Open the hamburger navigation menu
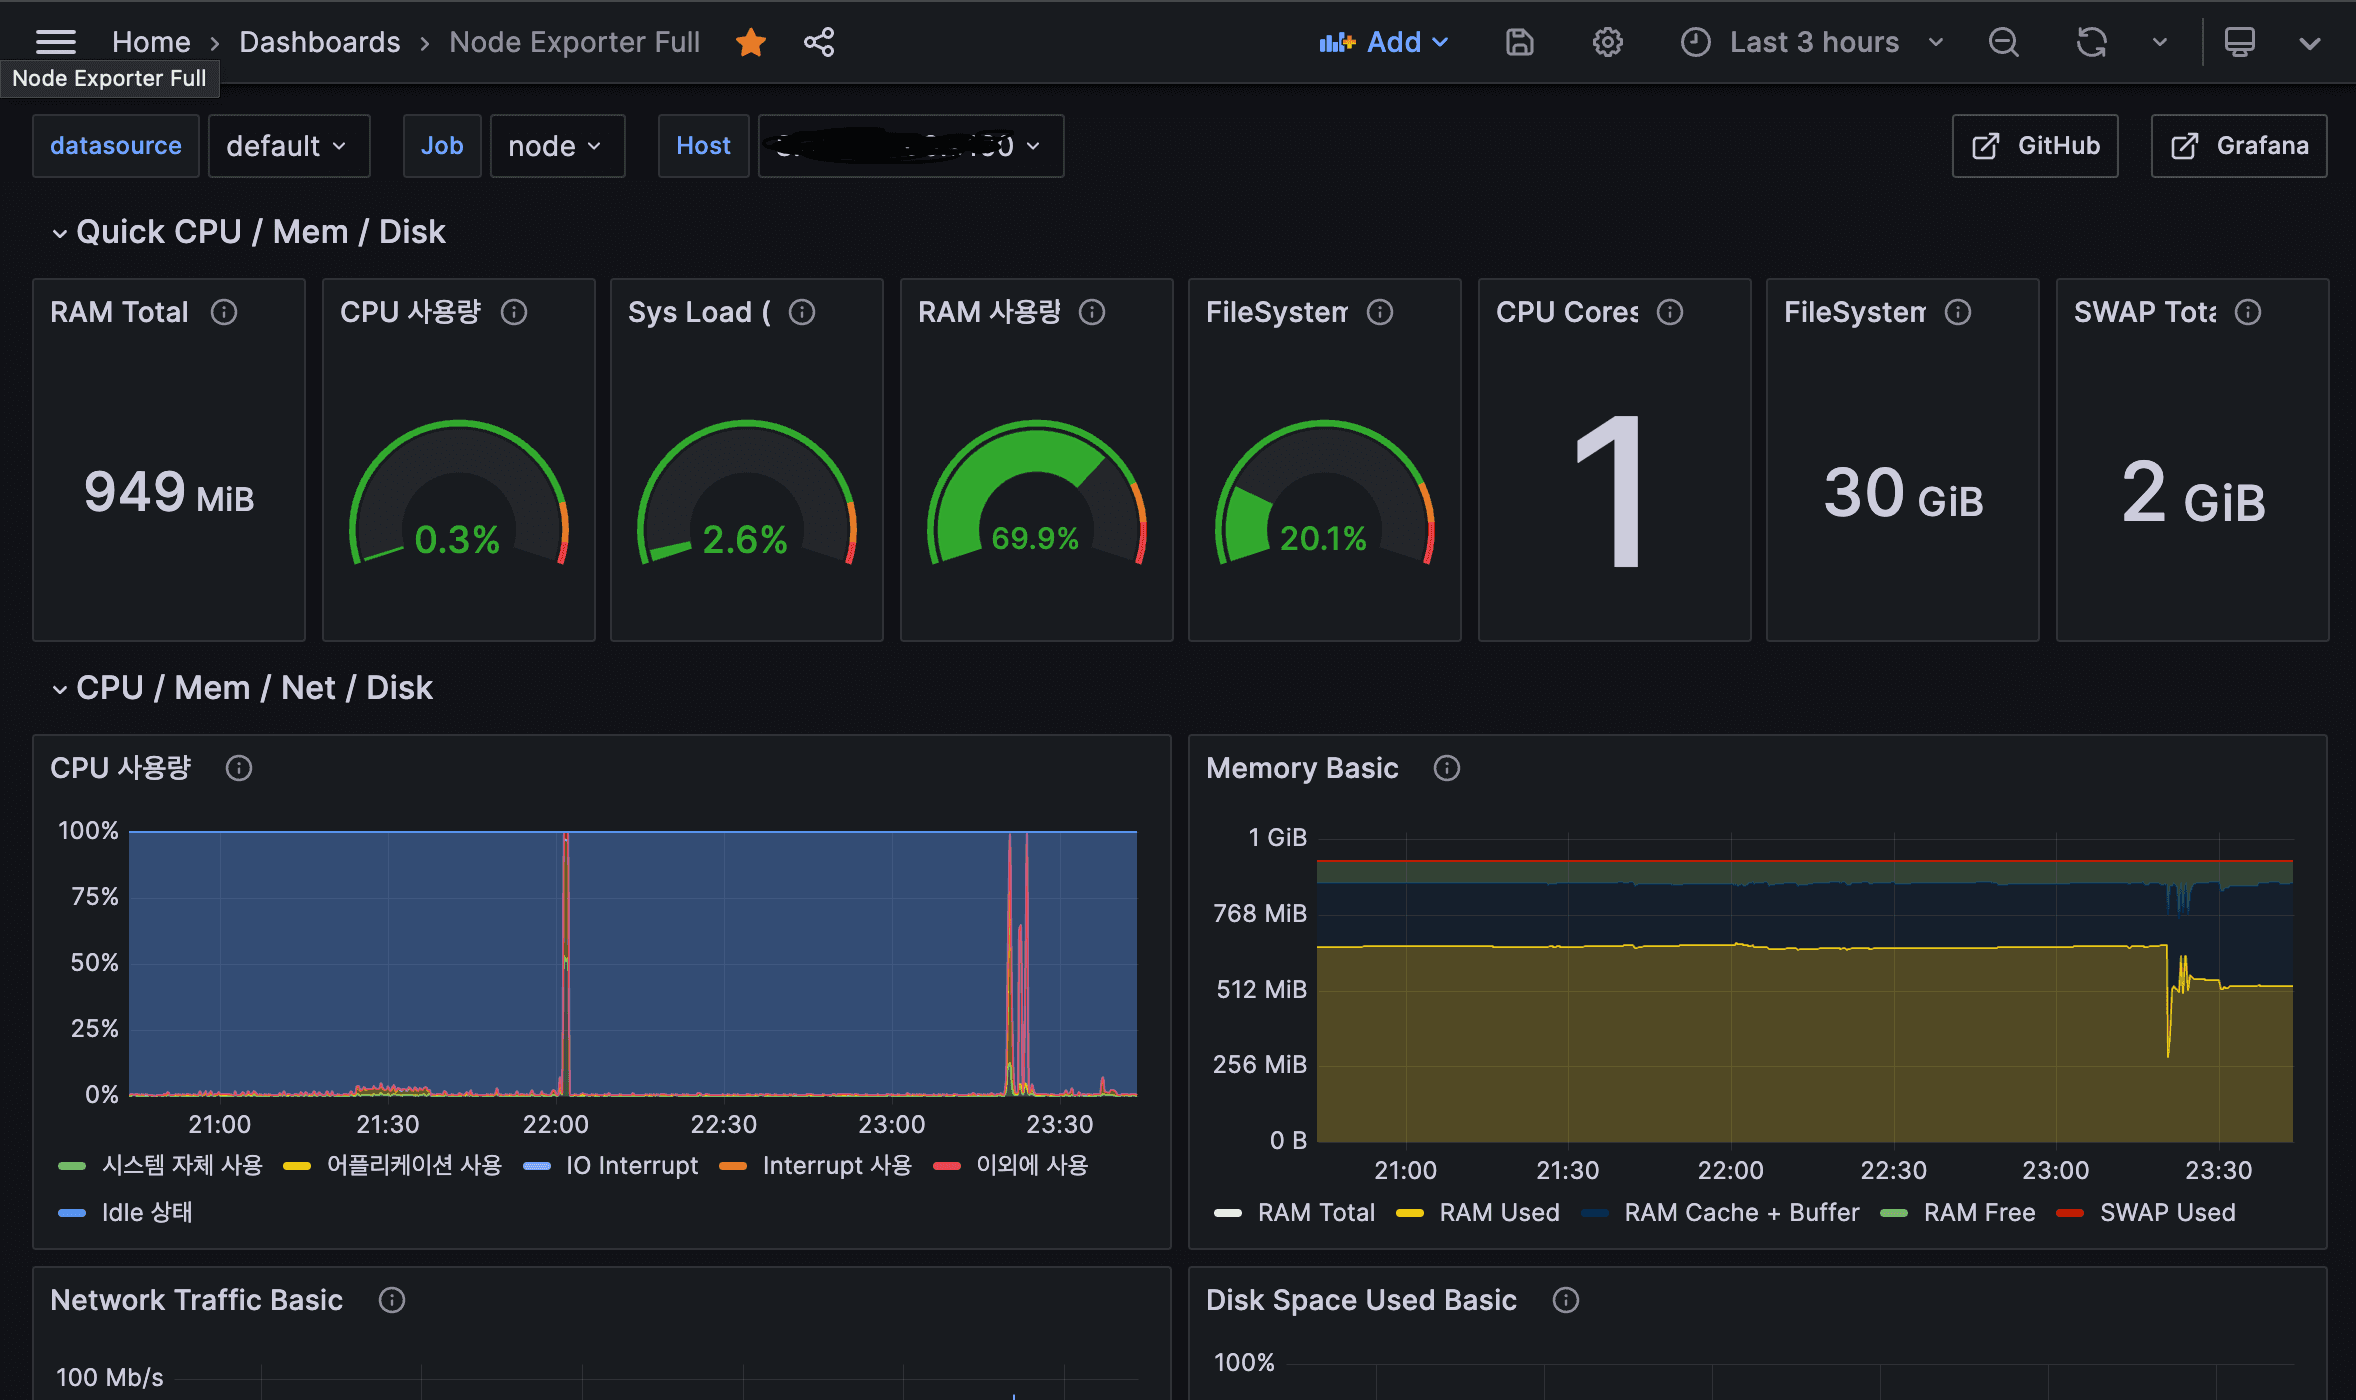2356x1400 pixels. point(55,42)
